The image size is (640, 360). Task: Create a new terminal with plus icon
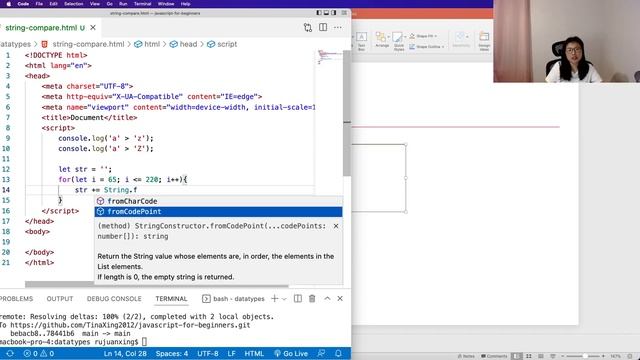[275, 299]
